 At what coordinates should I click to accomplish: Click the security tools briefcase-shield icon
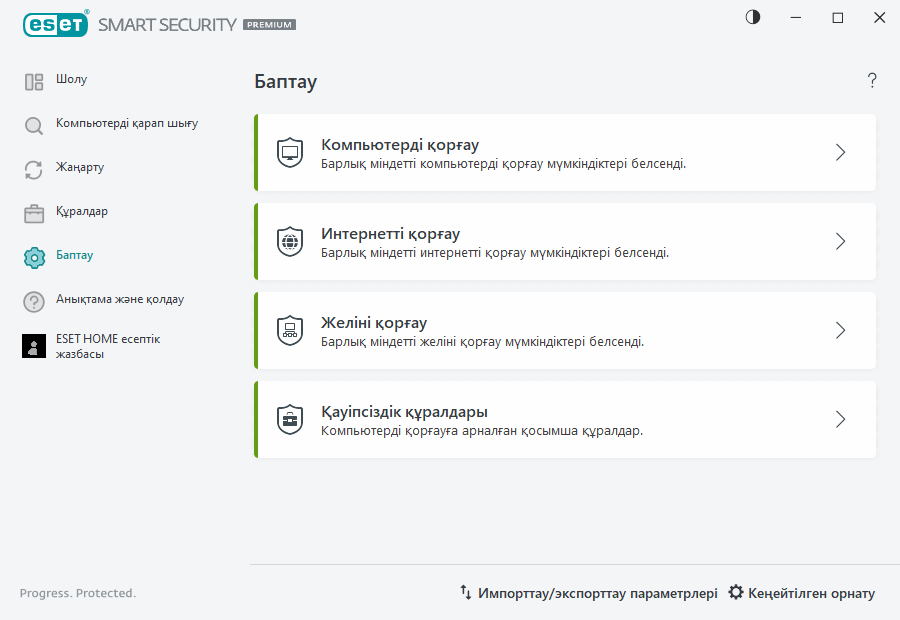[290, 419]
